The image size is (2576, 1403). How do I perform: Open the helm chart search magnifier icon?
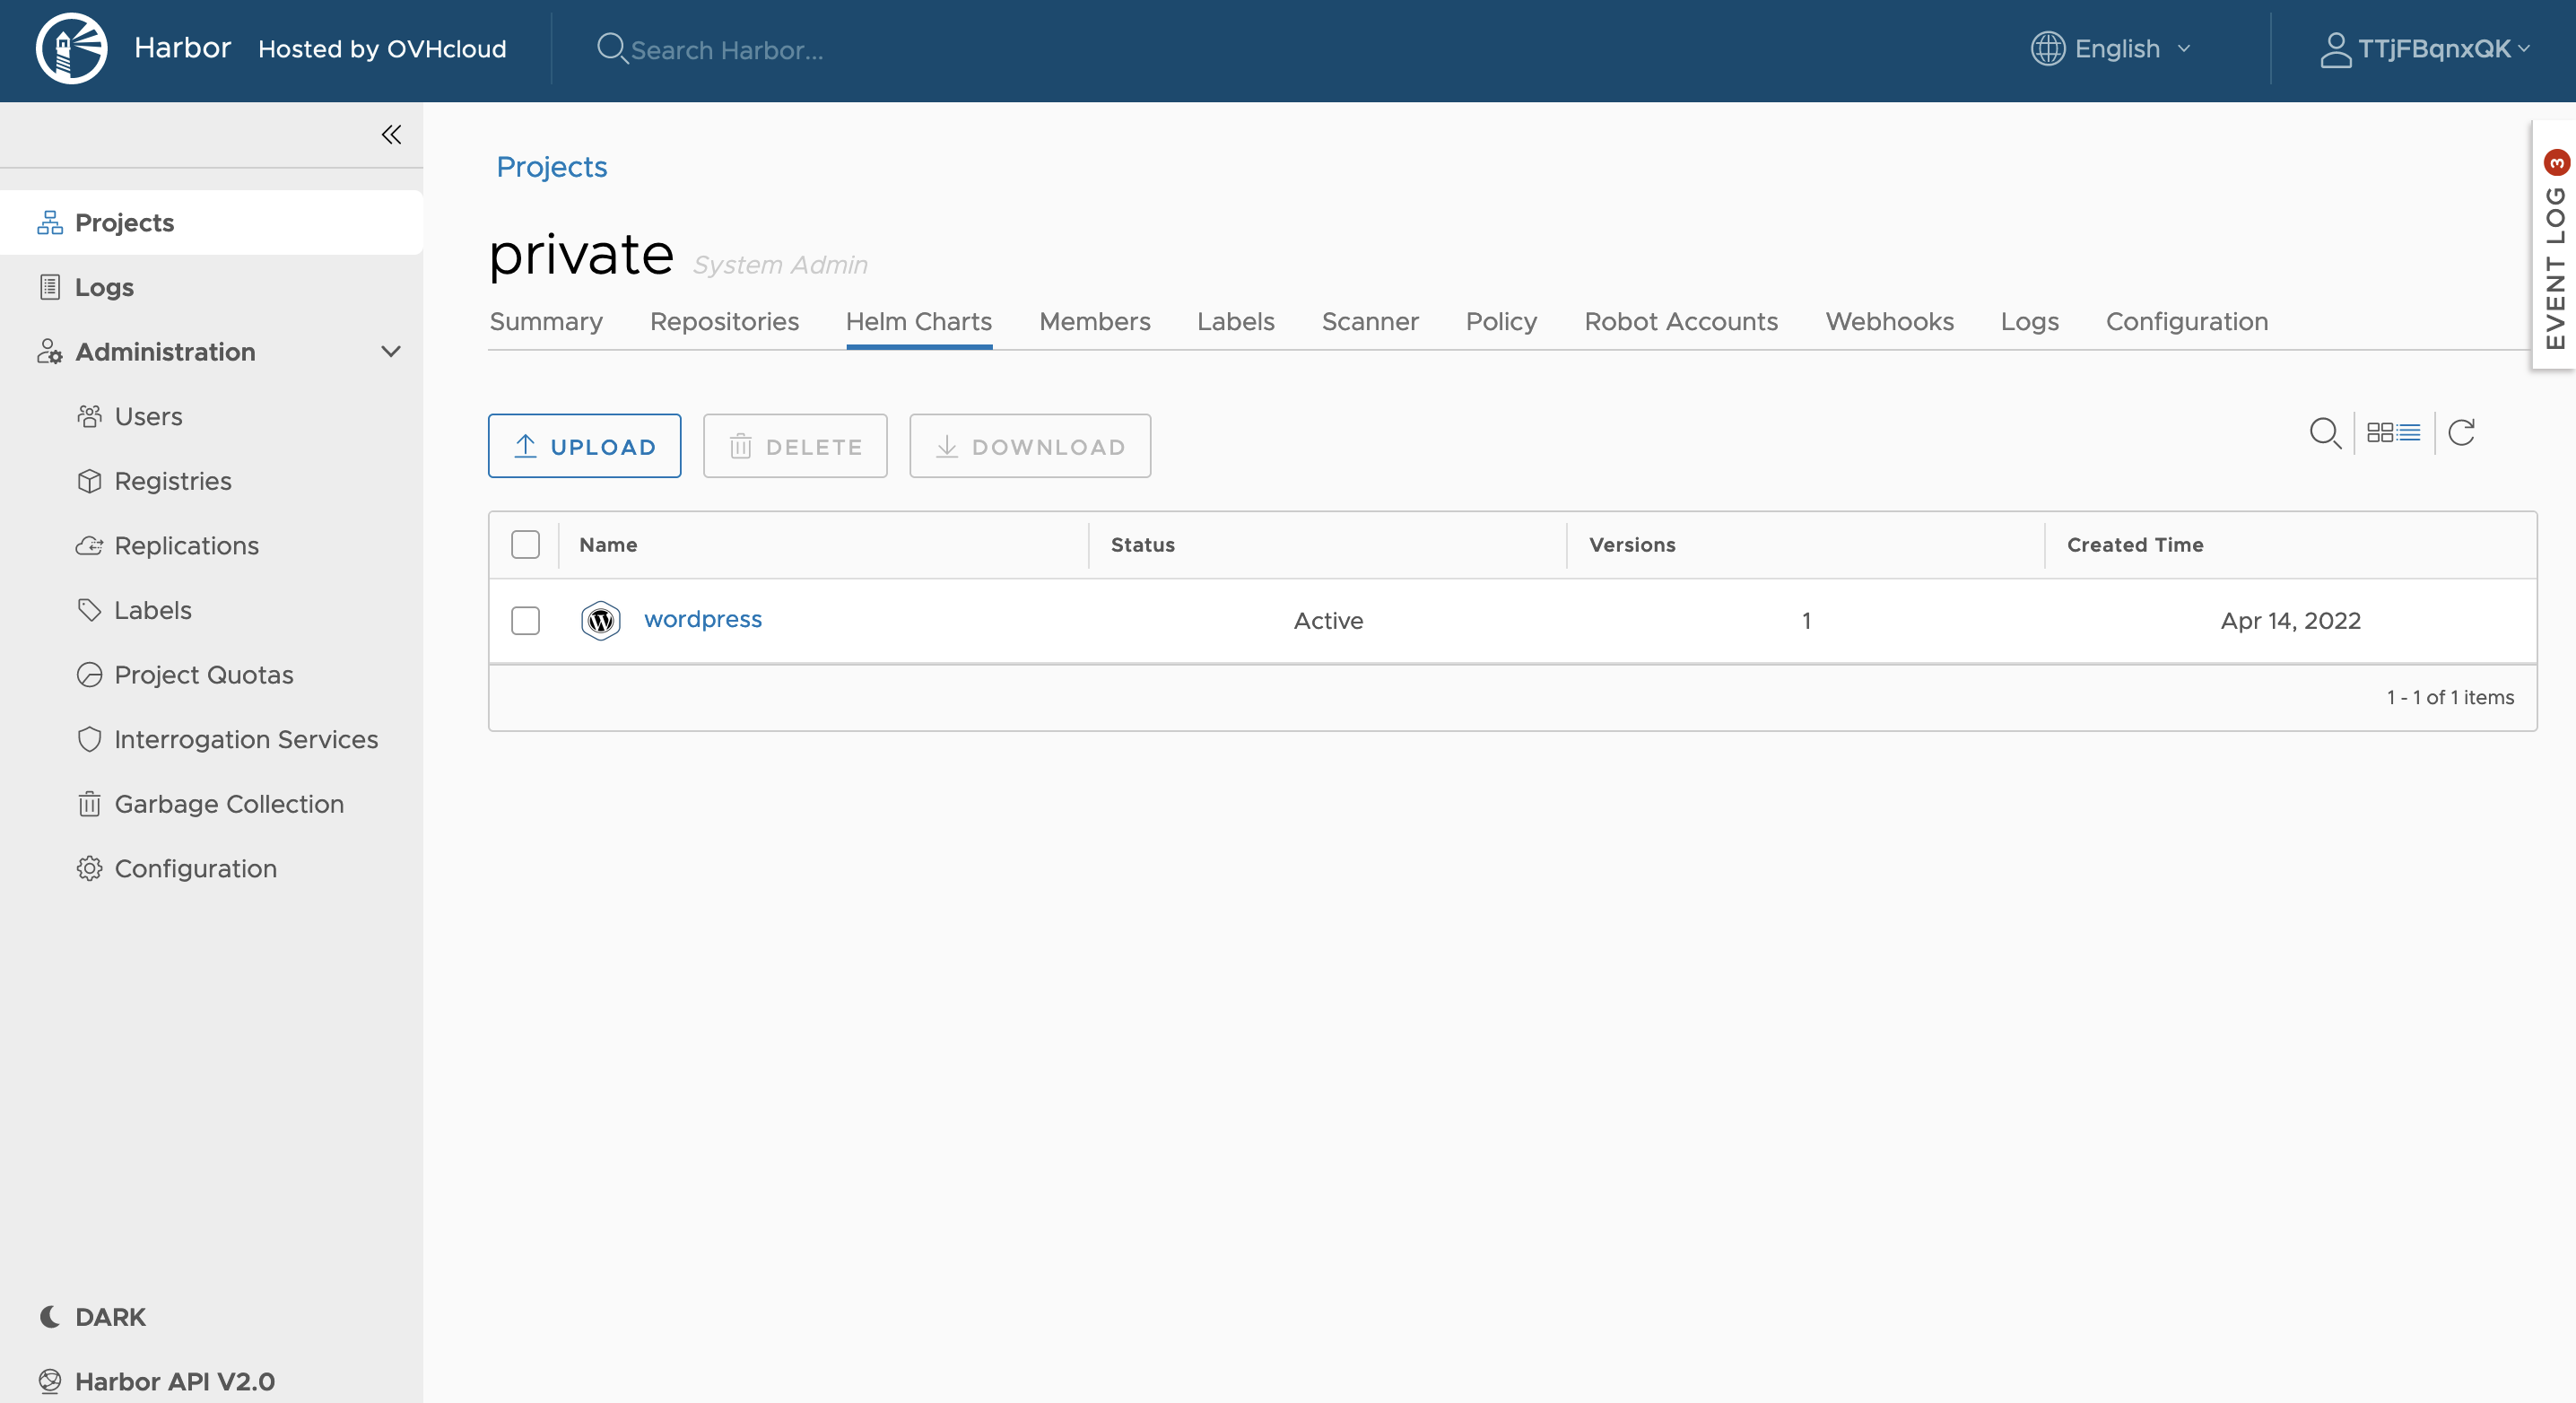click(2324, 433)
